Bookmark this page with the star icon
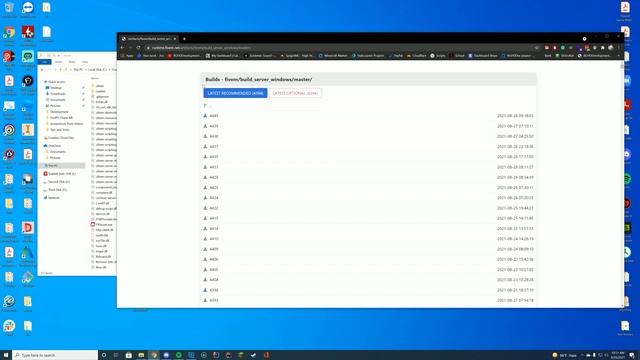The width and height of the screenshot is (640, 360). (537, 47)
